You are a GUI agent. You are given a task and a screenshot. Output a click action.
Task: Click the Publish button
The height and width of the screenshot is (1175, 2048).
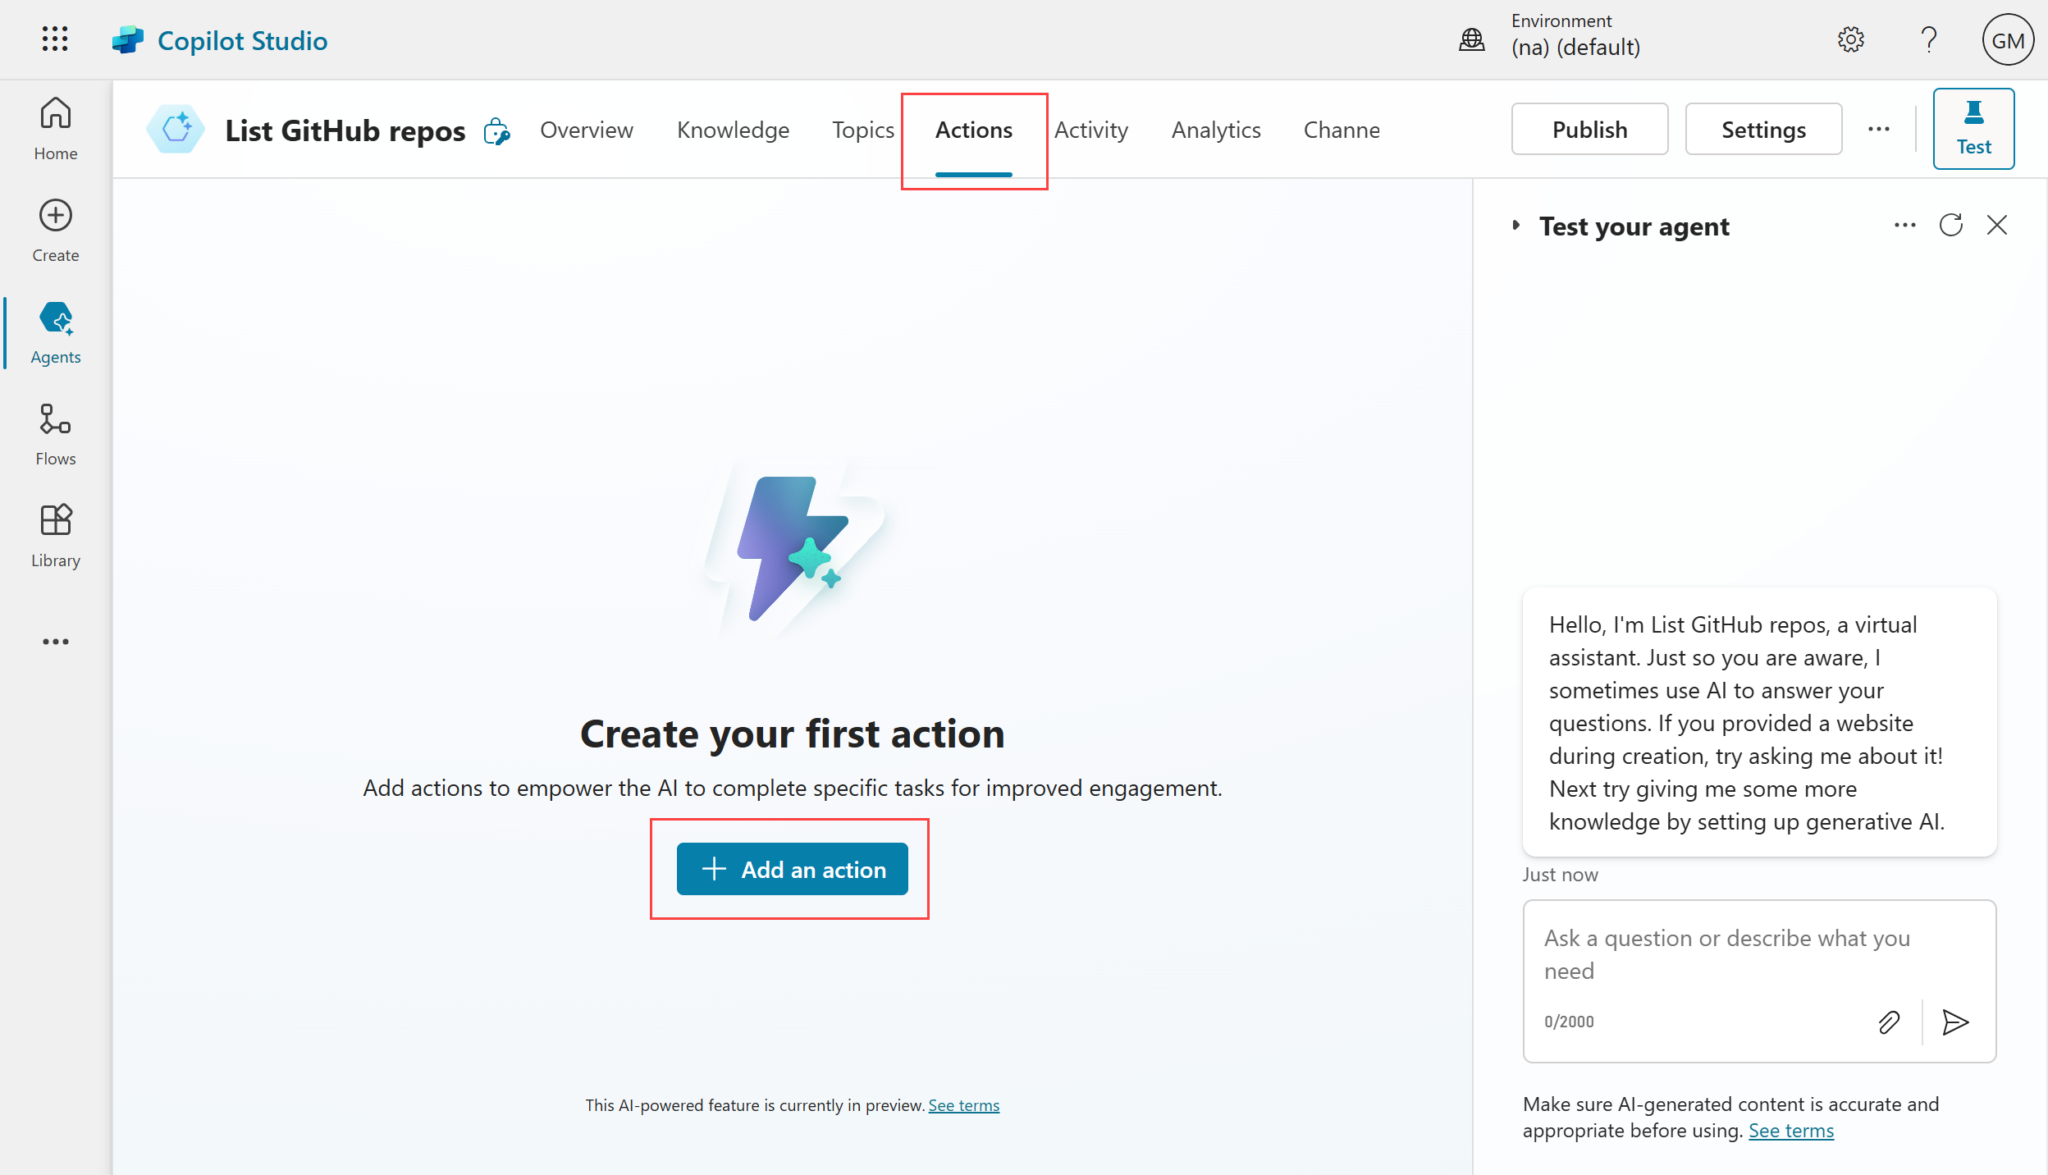coord(1589,129)
